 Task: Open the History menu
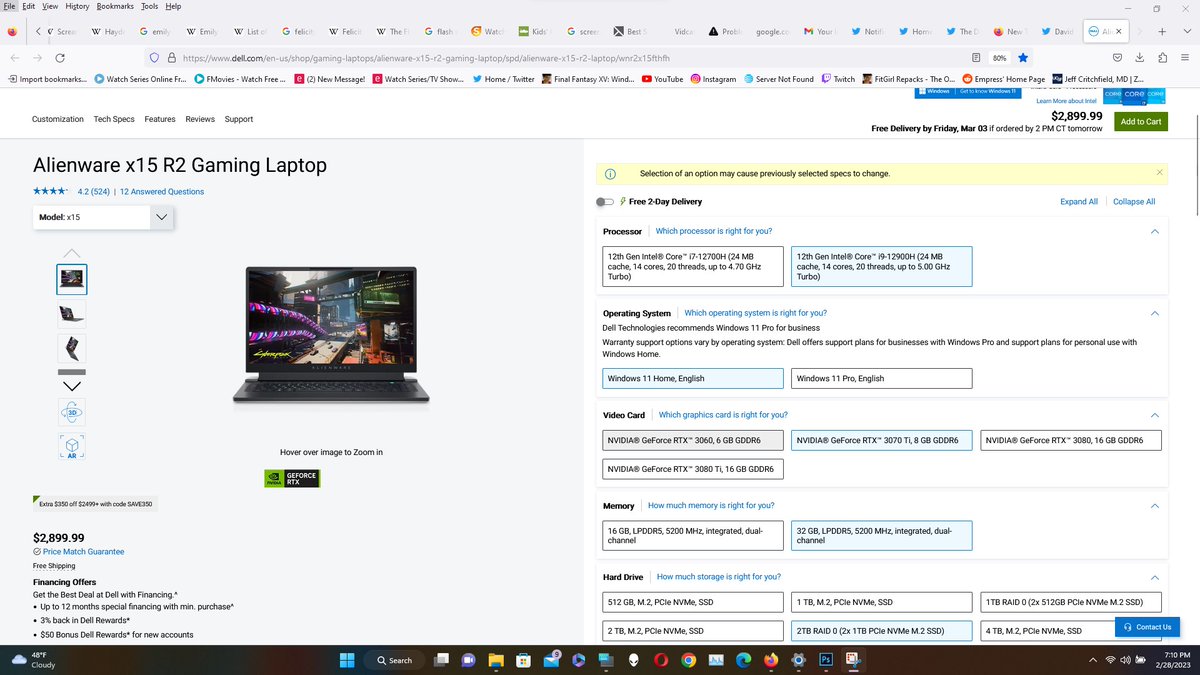[77, 6]
